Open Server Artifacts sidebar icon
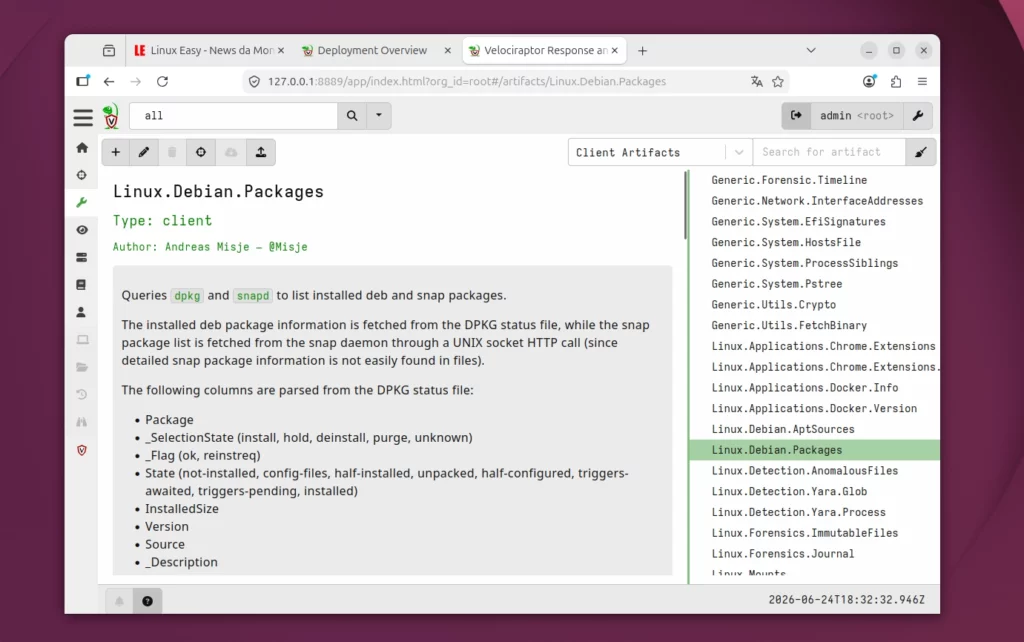 tap(82, 257)
